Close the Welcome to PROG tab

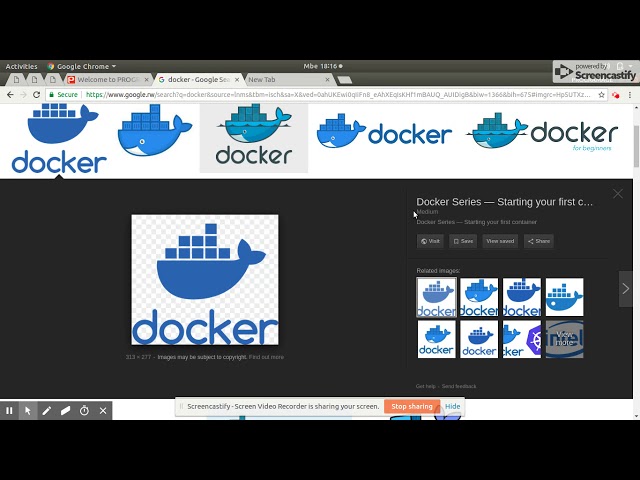click(x=147, y=80)
